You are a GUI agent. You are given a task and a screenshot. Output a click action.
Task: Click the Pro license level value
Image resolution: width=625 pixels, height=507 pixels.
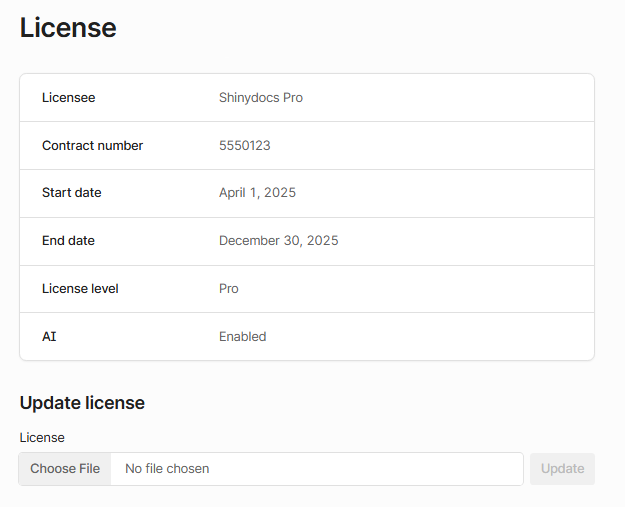[229, 289]
